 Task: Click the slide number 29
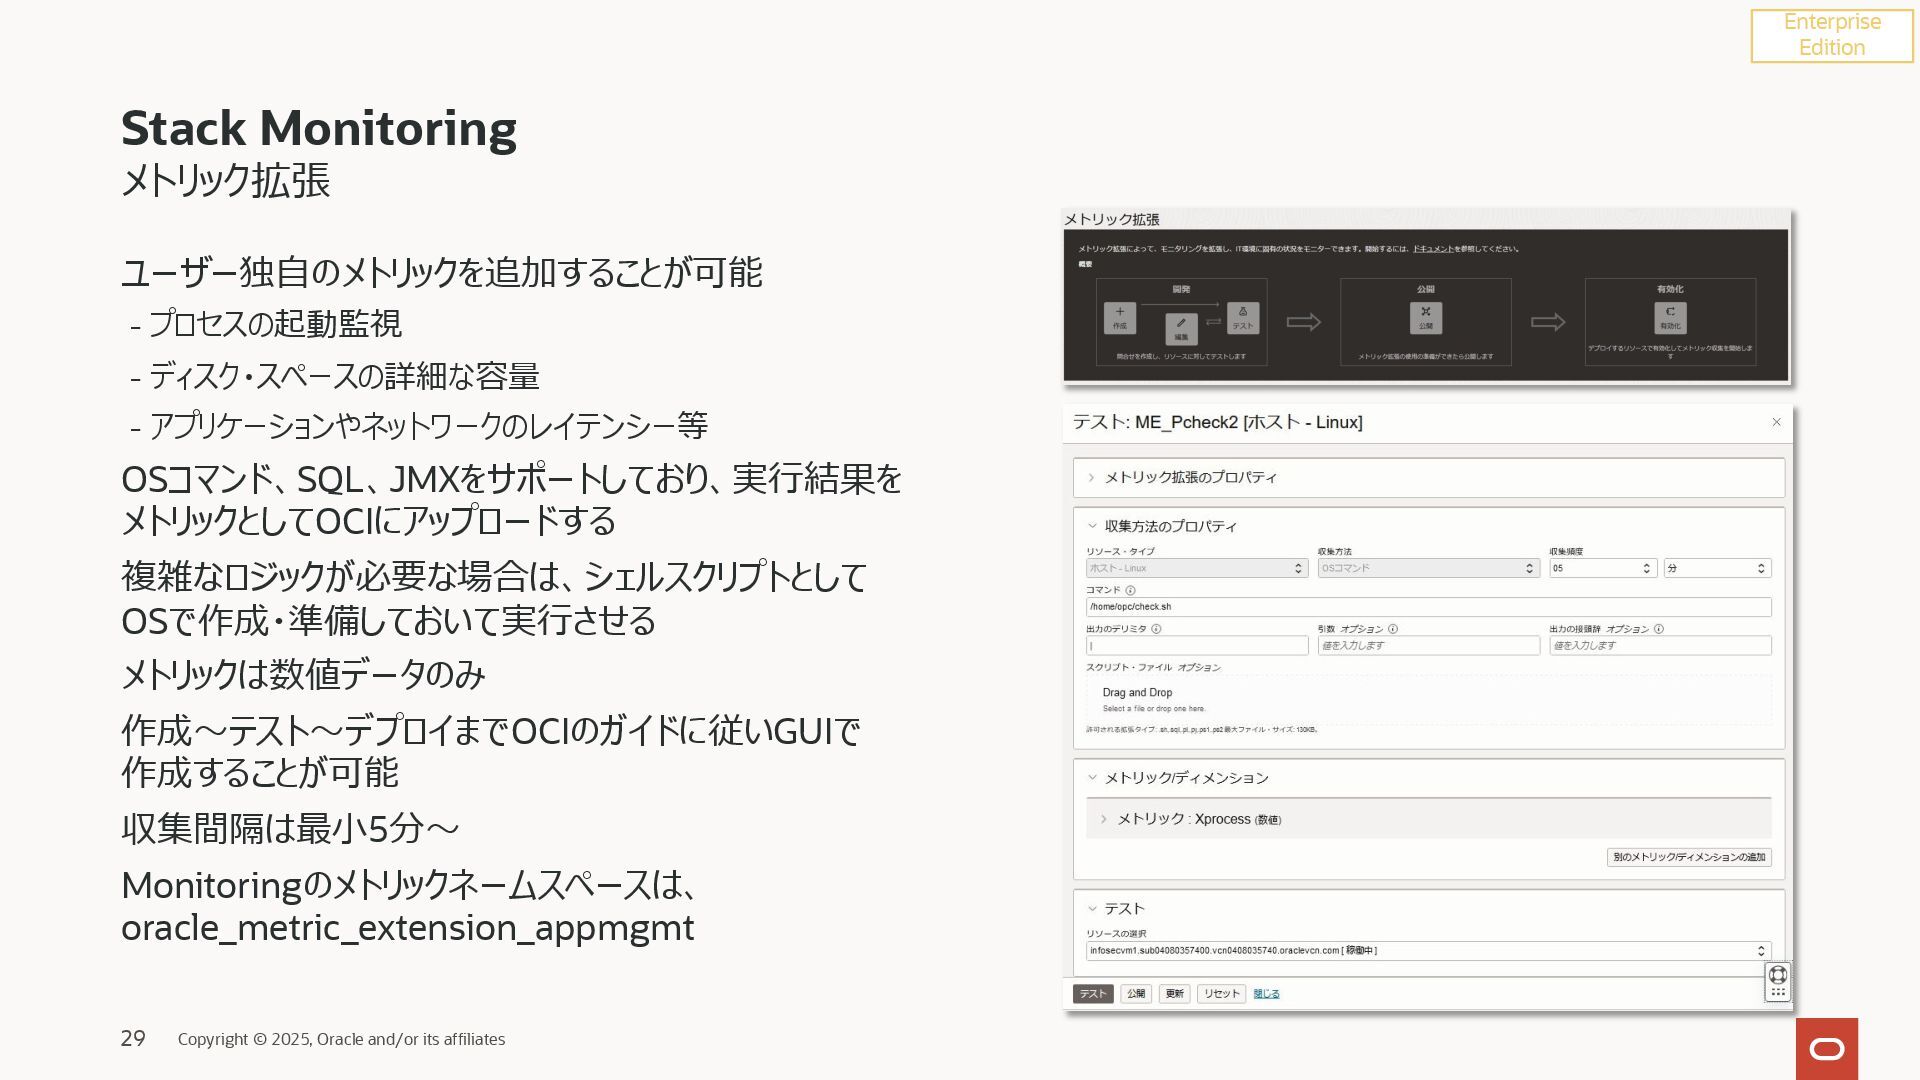133,1039
